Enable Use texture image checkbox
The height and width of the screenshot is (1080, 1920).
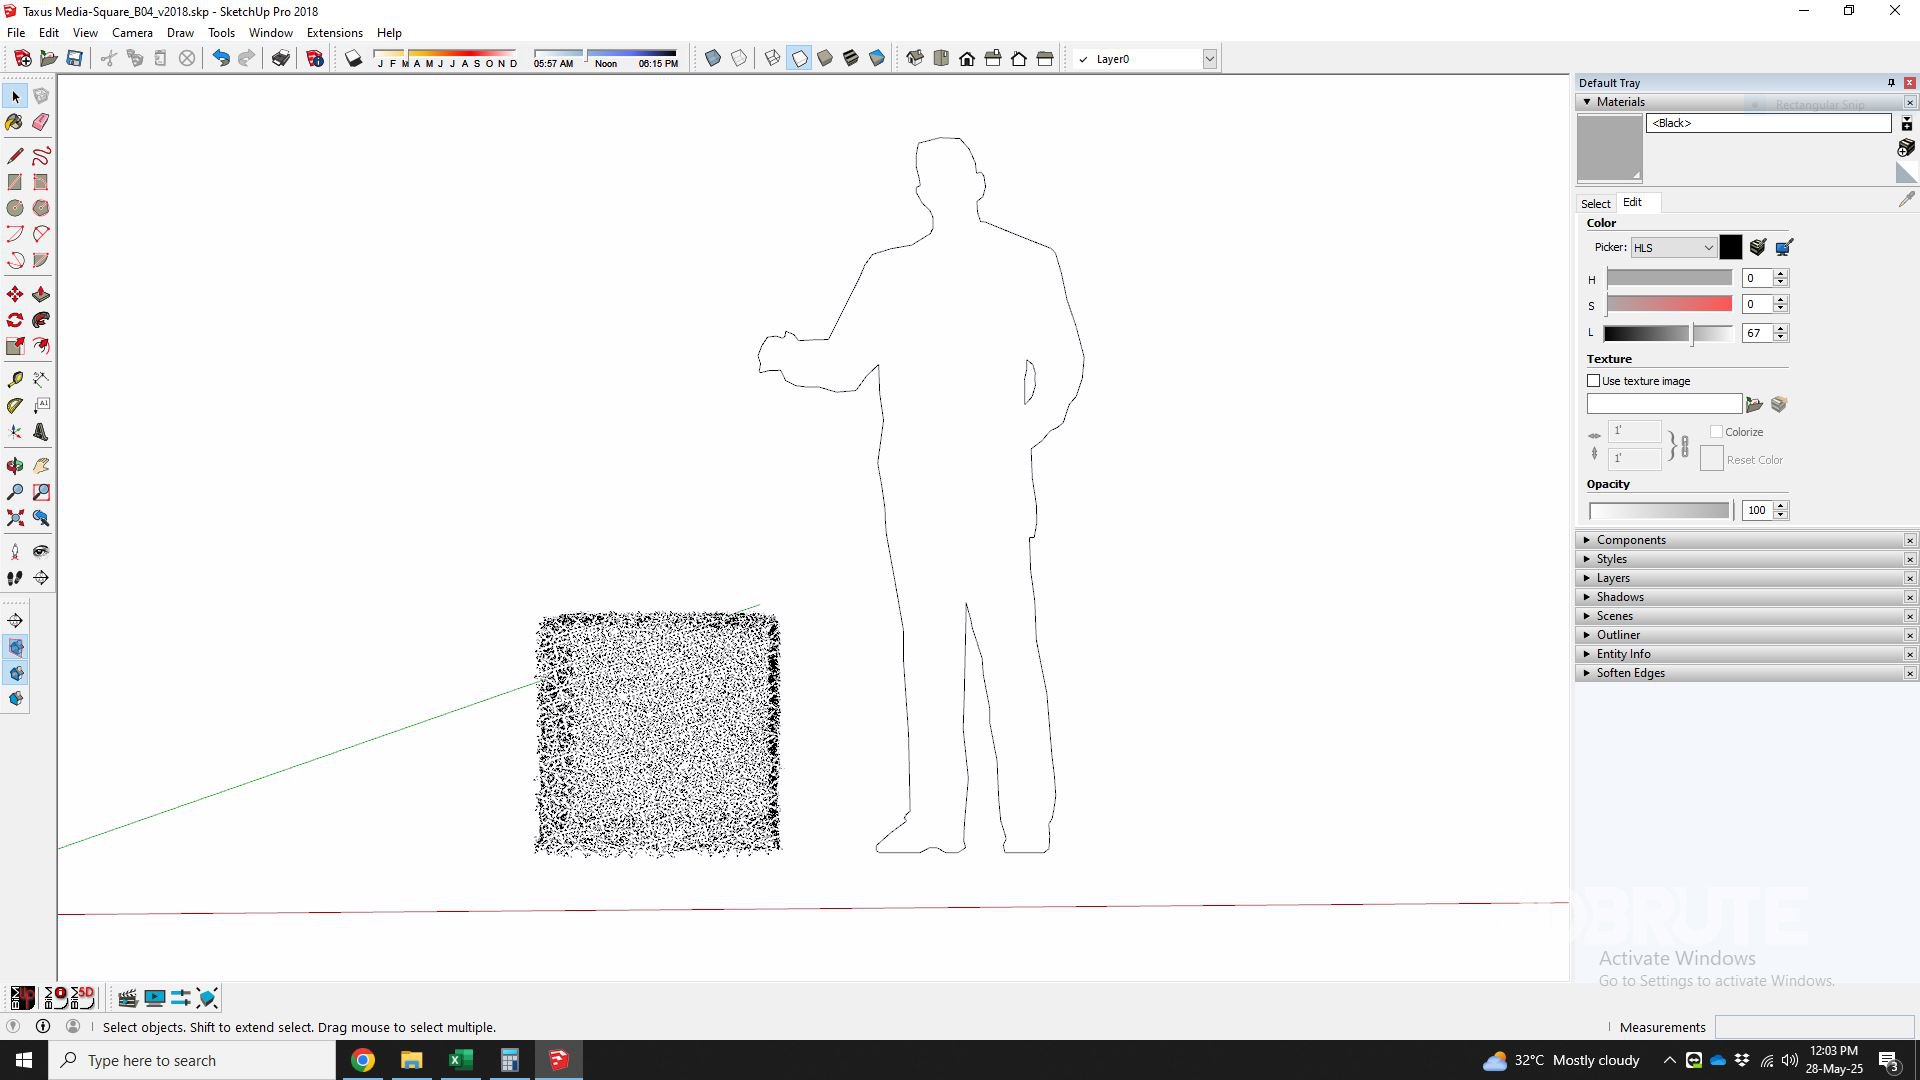tap(1594, 381)
